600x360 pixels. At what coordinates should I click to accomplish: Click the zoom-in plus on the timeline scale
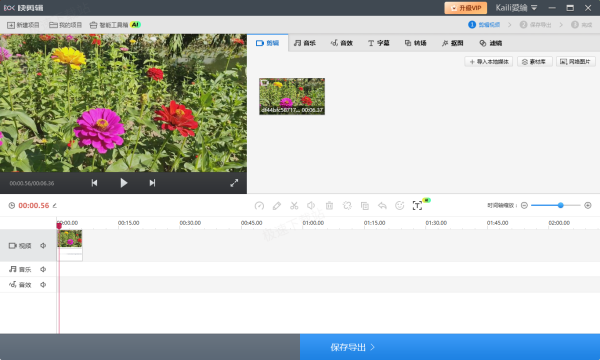pos(588,205)
